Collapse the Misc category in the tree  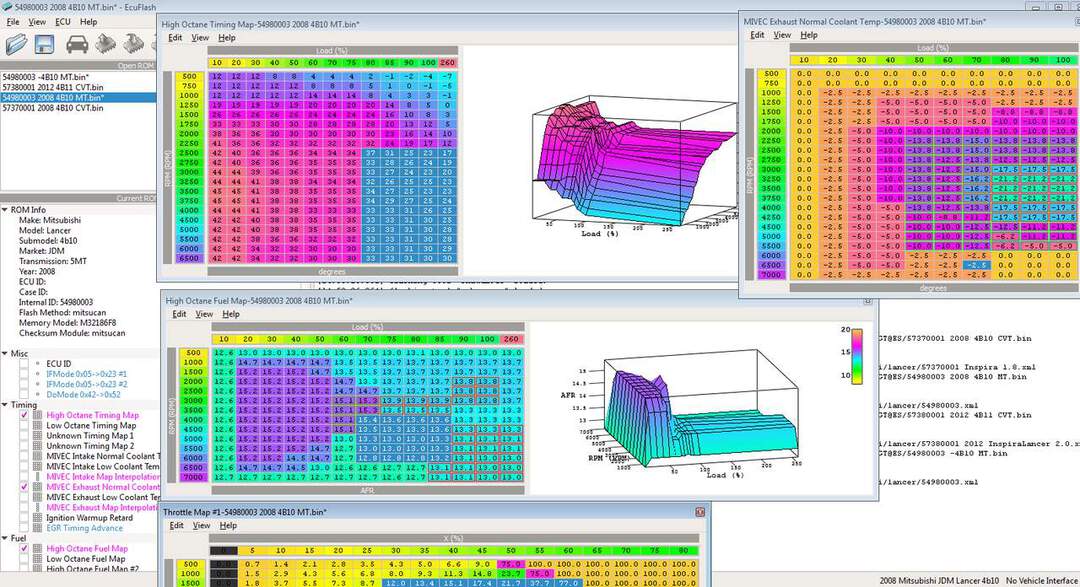point(6,353)
